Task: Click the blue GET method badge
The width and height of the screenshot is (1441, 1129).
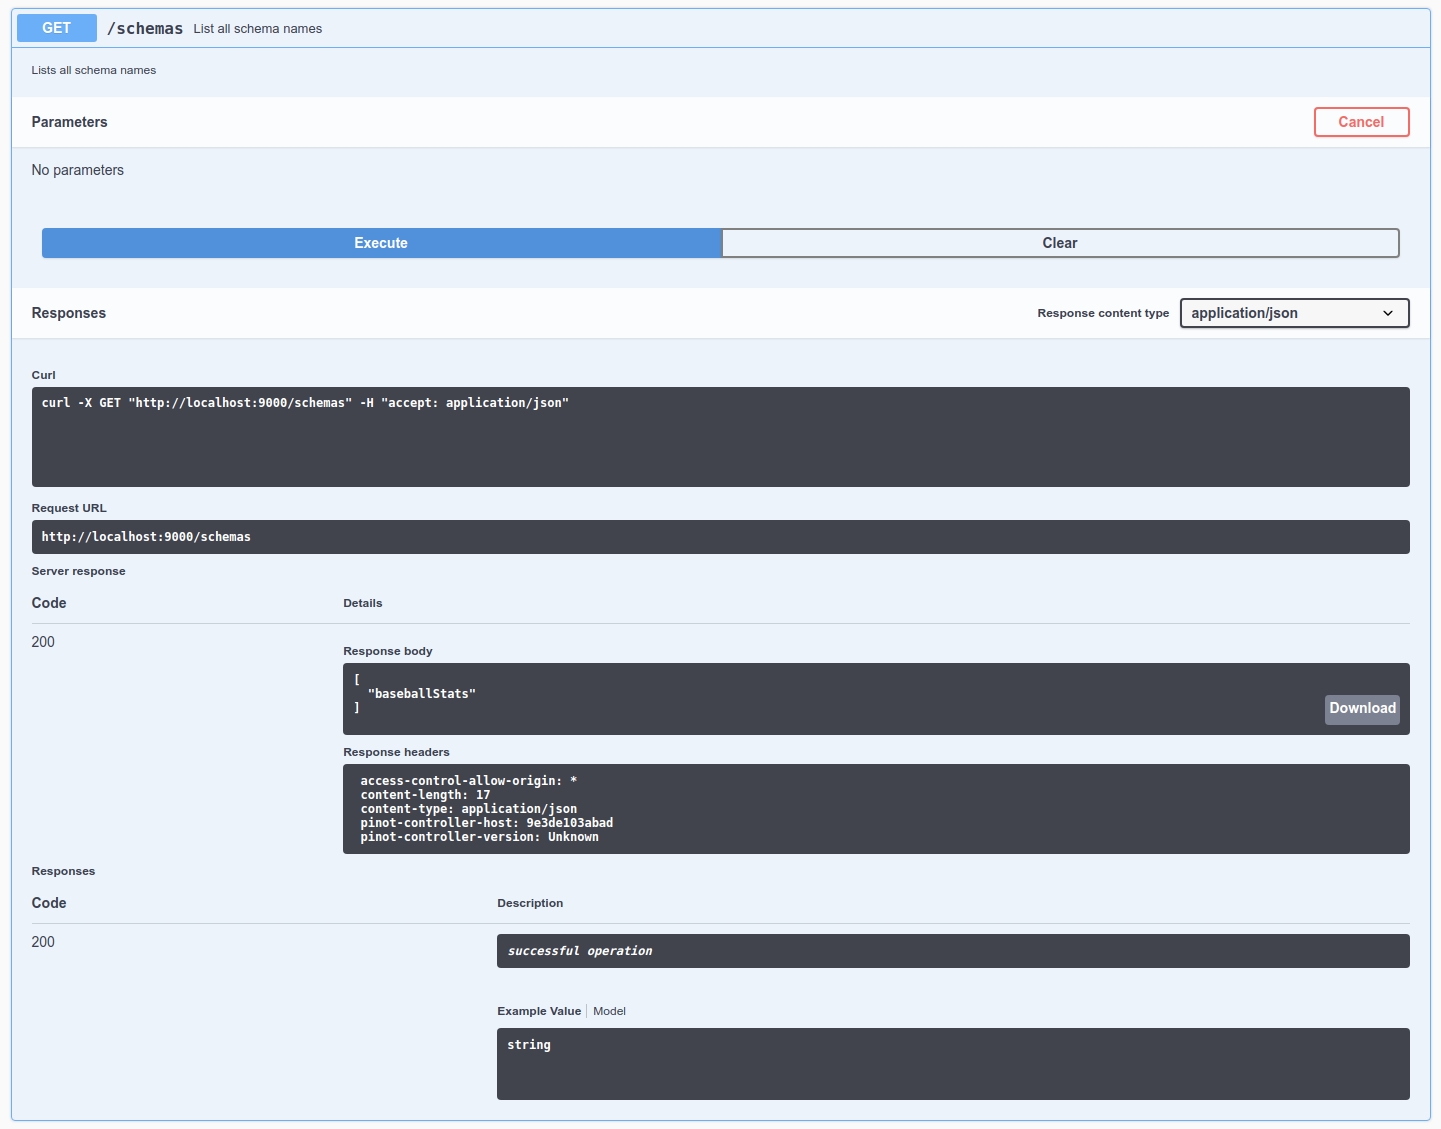Action: pos(57,28)
